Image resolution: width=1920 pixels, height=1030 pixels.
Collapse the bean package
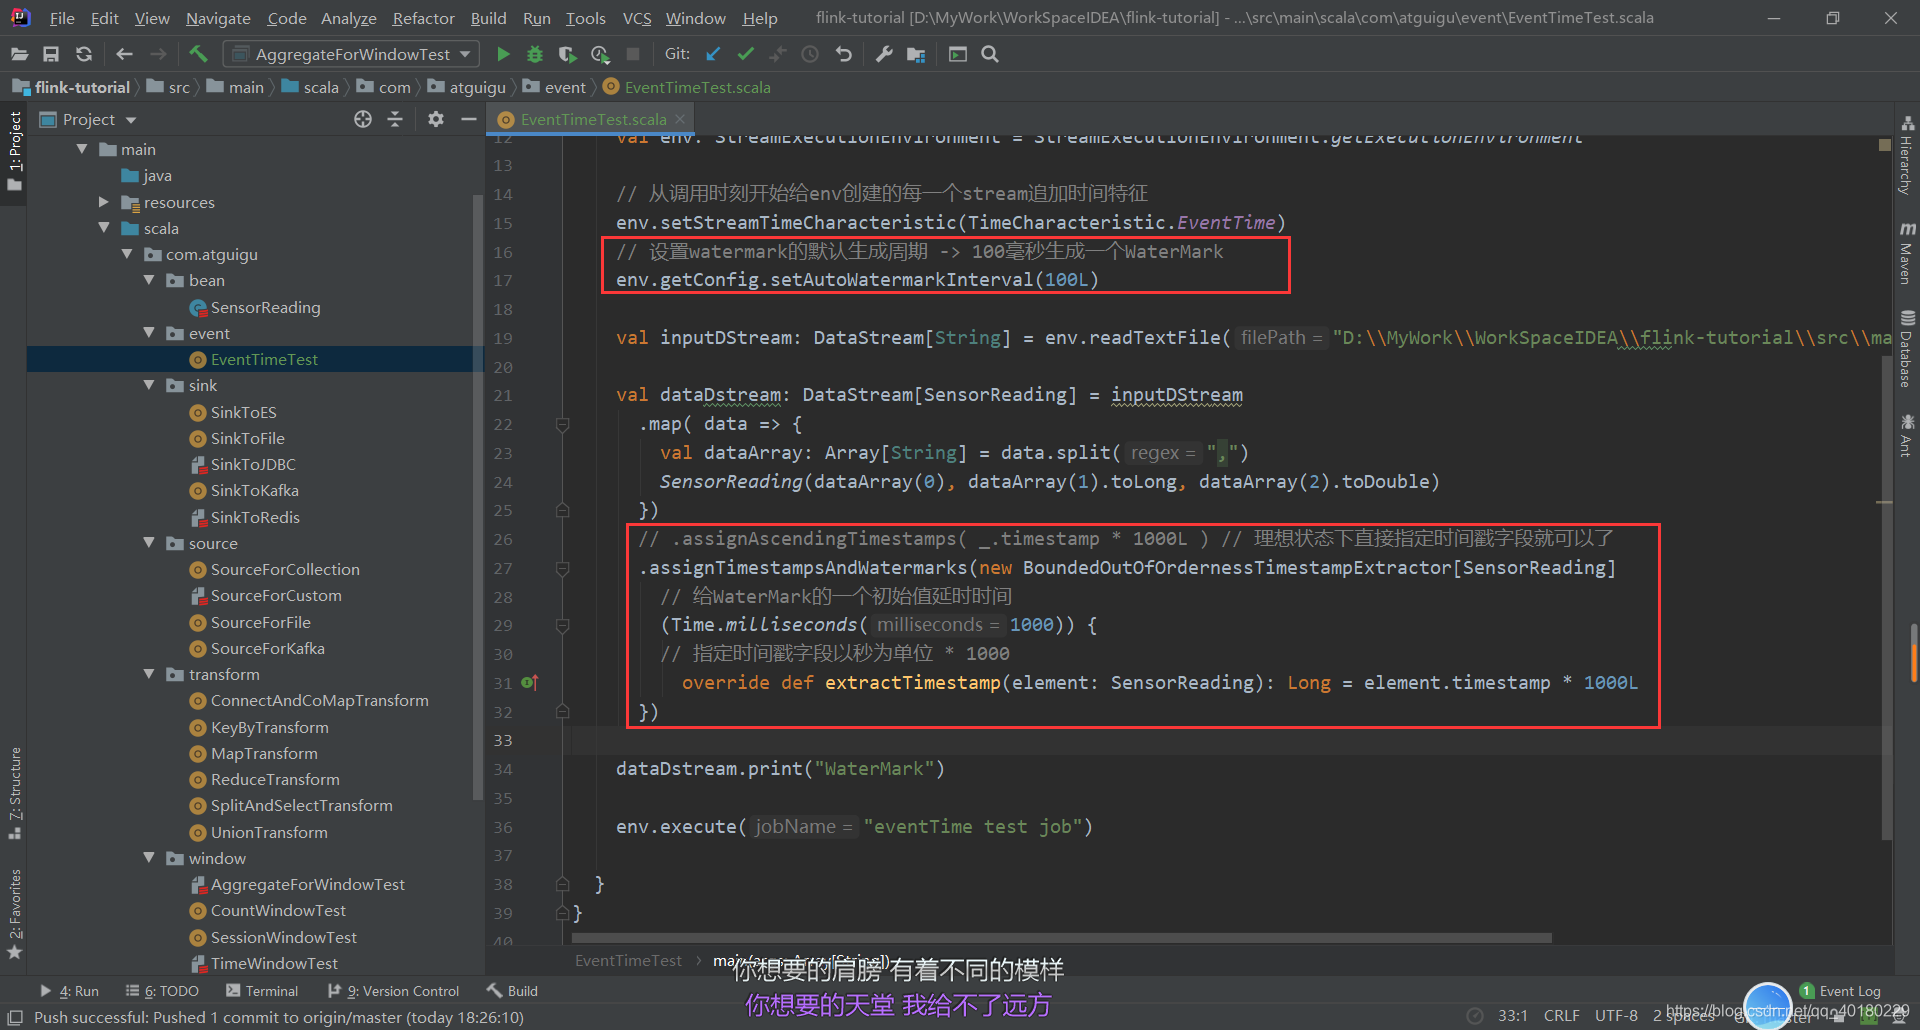149,280
